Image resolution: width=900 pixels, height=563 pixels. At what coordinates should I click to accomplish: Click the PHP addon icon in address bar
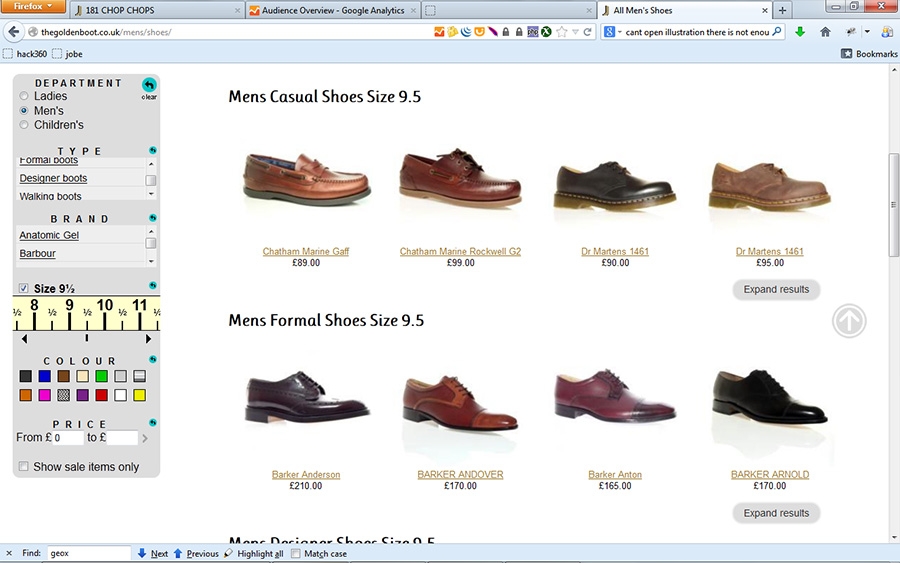coord(533,32)
